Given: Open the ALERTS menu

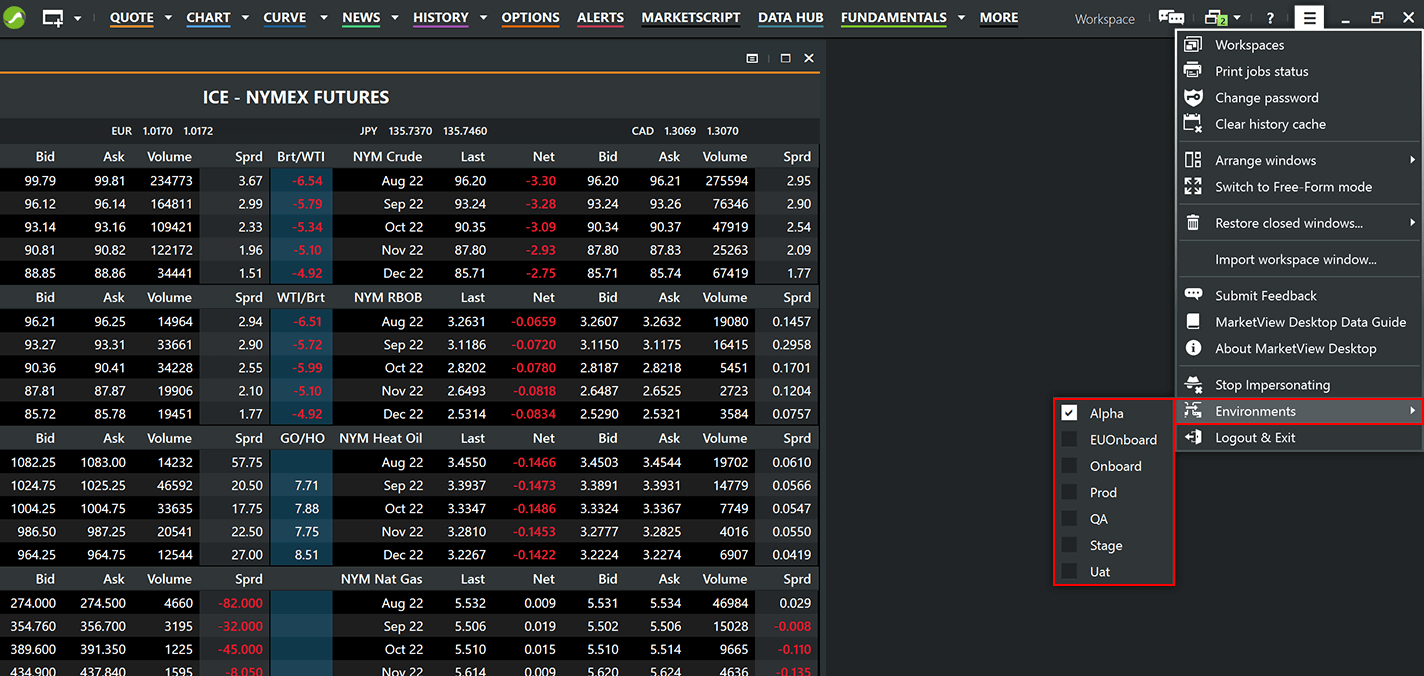Looking at the screenshot, I should pos(600,18).
